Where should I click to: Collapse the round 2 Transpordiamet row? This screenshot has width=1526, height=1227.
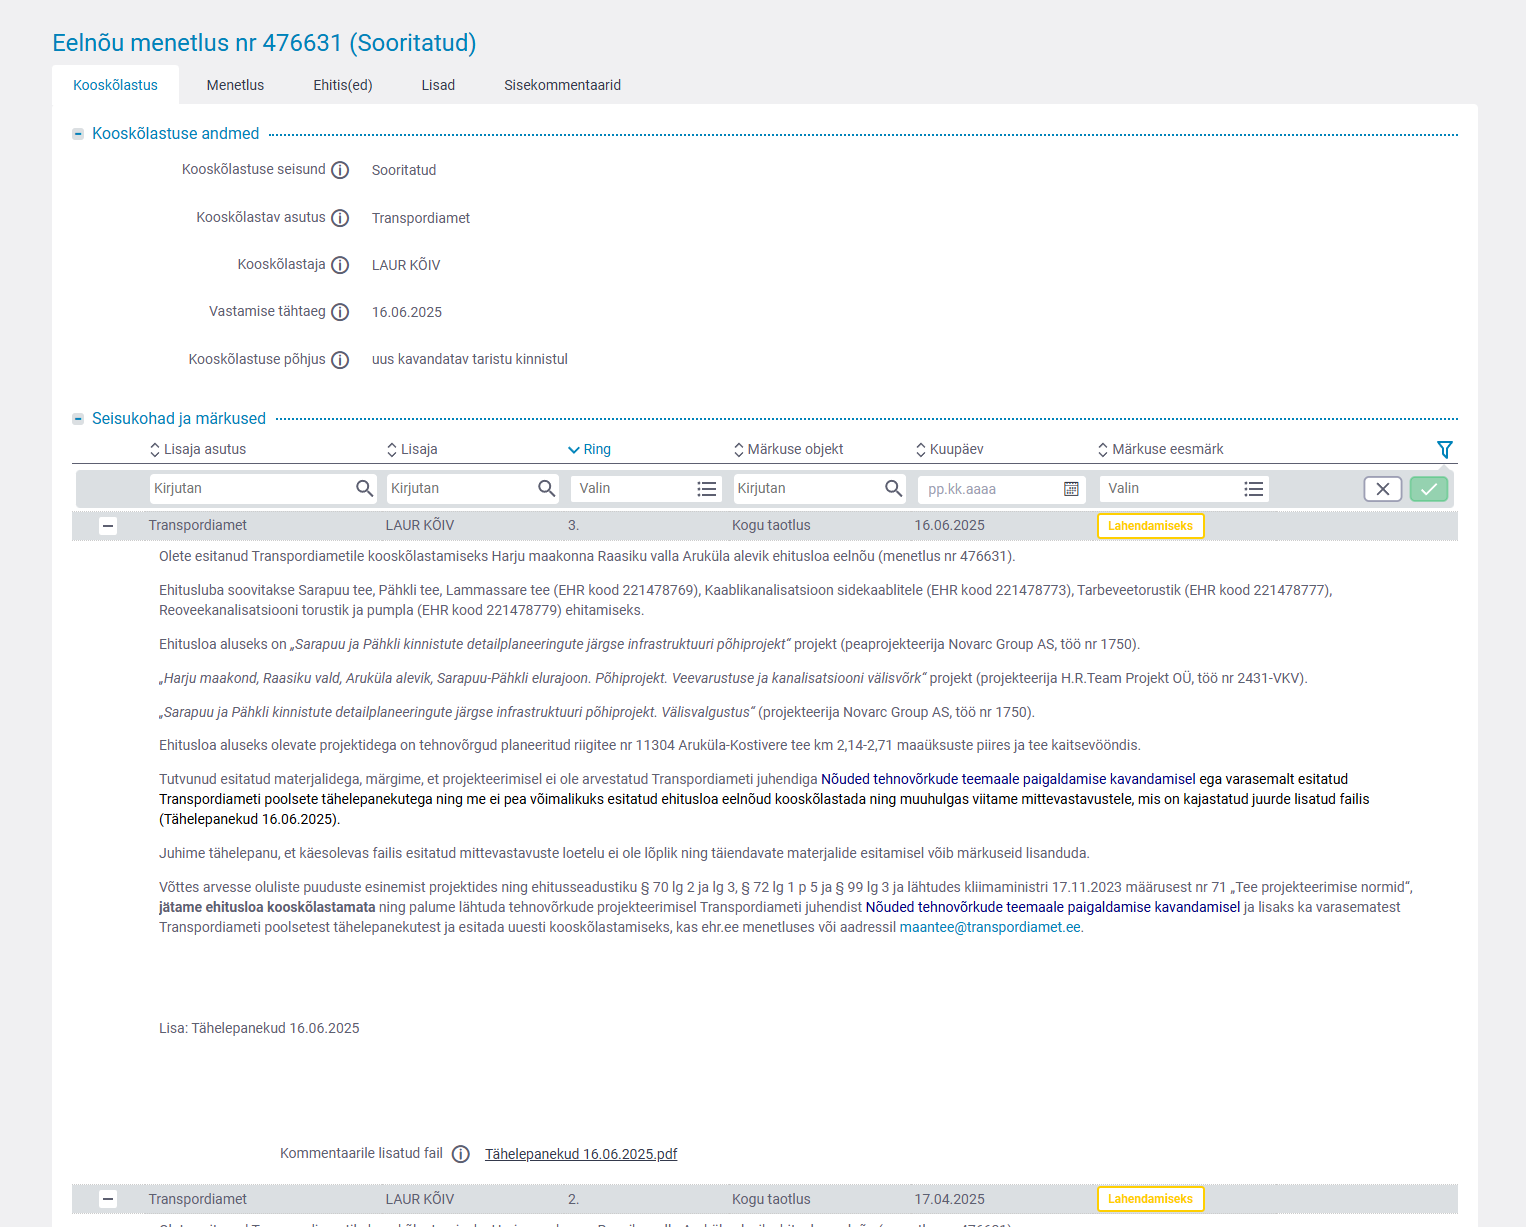(x=108, y=1199)
